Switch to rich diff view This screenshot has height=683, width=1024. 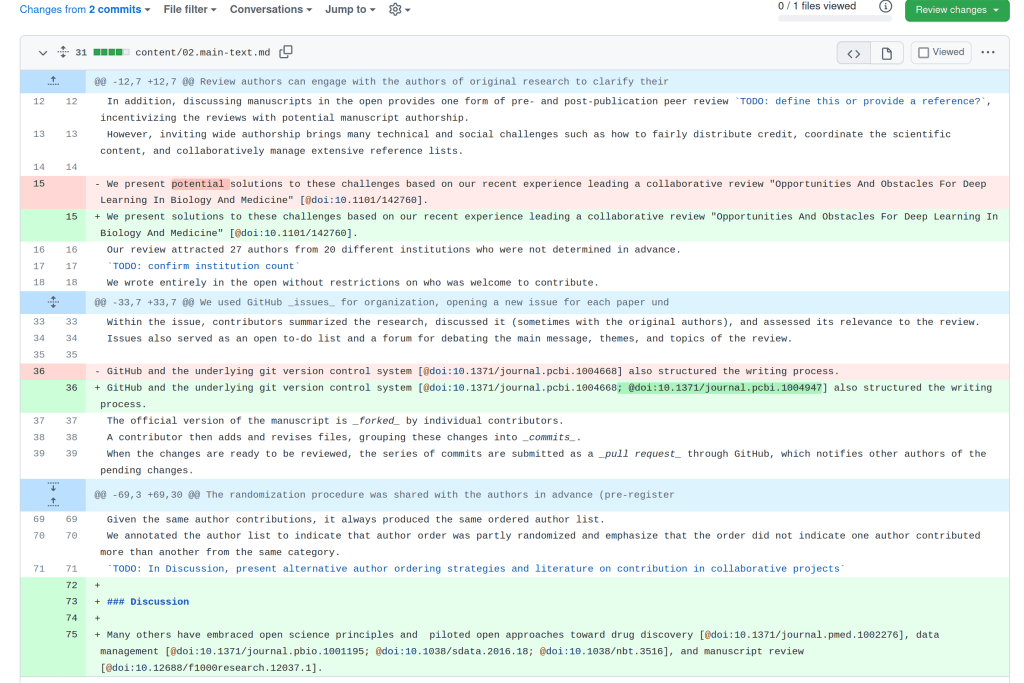click(886, 53)
